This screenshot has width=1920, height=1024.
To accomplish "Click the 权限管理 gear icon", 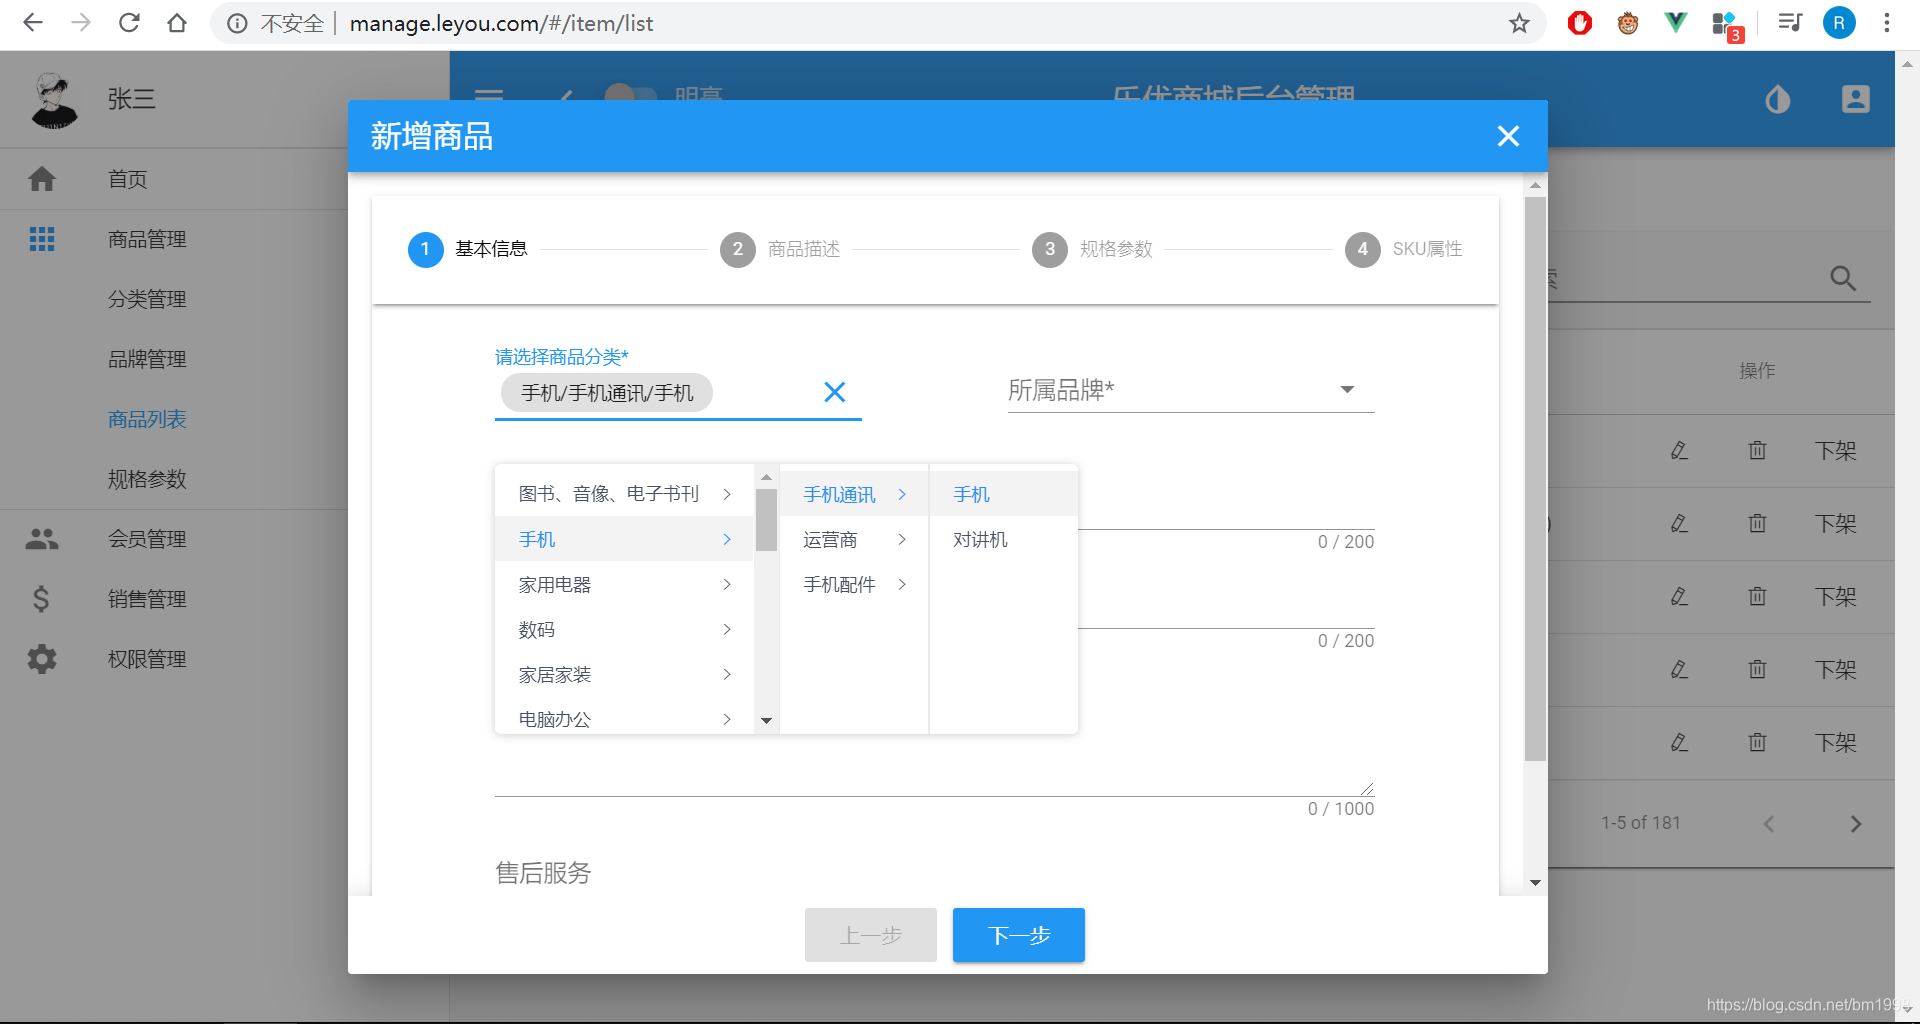I will click(42, 659).
